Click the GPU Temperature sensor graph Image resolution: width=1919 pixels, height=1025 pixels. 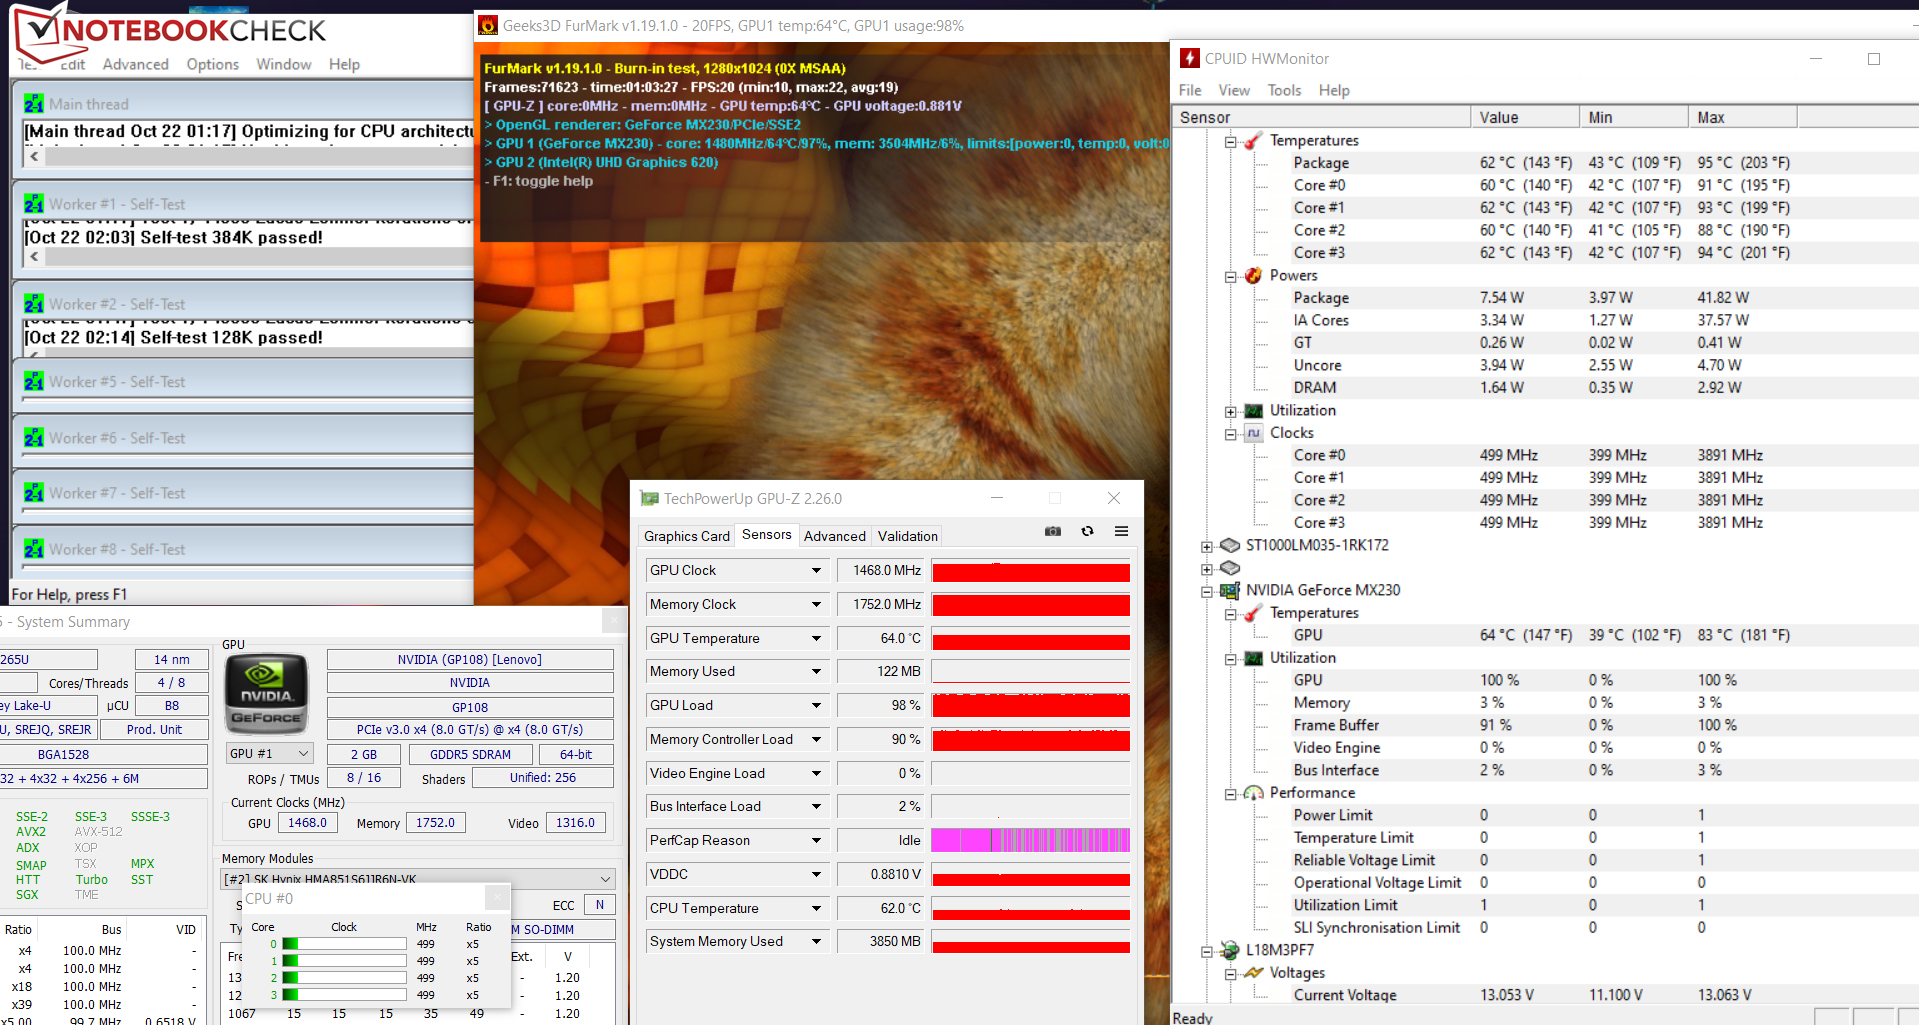[1031, 639]
